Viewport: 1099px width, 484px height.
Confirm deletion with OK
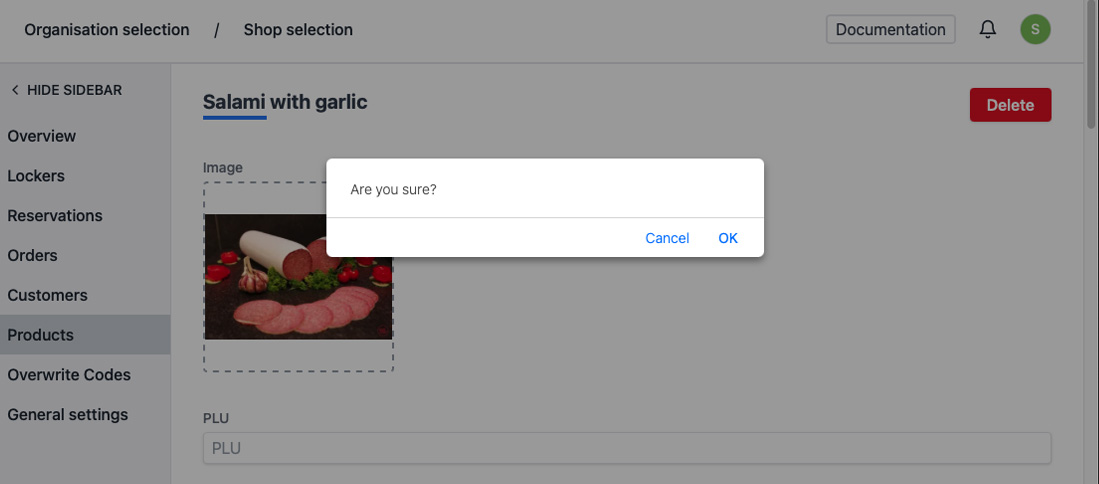728,238
